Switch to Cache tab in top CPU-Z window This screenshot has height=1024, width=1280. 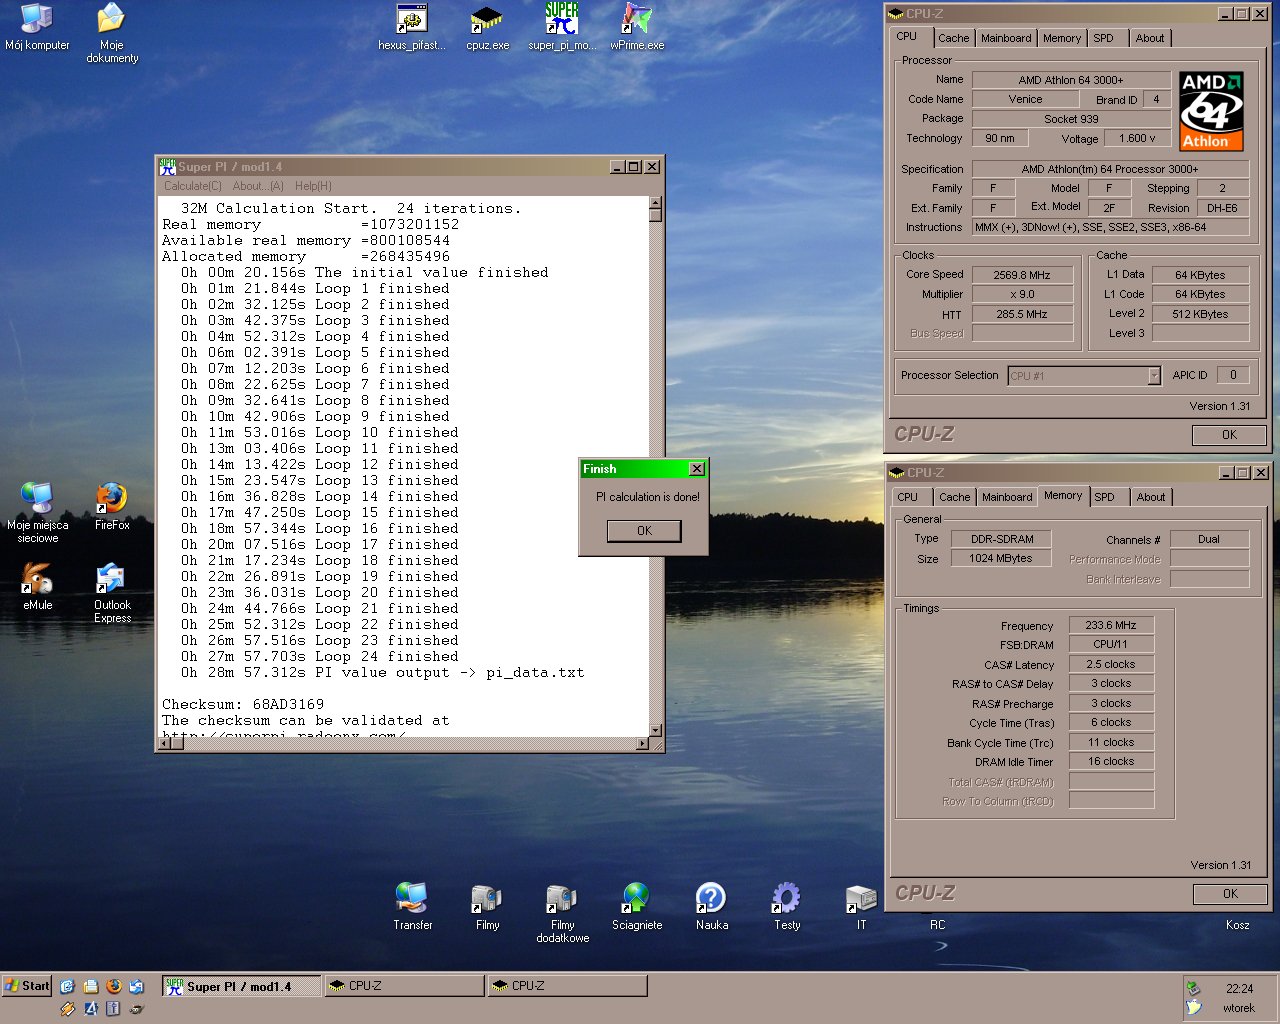[953, 38]
